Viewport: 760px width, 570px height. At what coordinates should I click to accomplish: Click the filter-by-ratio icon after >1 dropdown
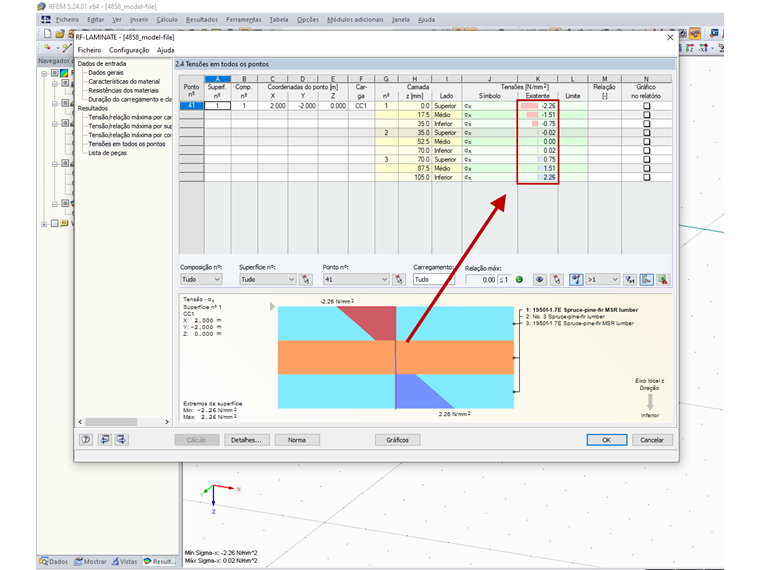click(630, 280)
